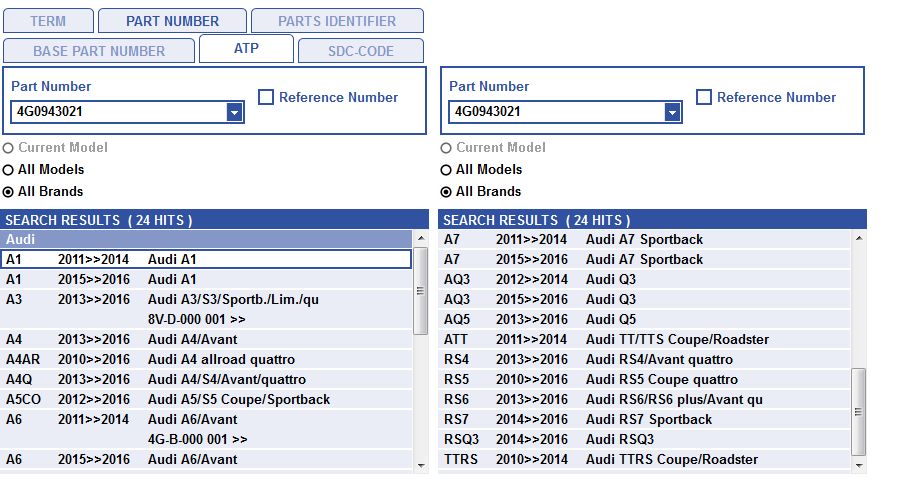This screenshot has width=900, height=488.
Task: Select Audi Q3 2015>>2016 result
Action: (x=644, y=300)
